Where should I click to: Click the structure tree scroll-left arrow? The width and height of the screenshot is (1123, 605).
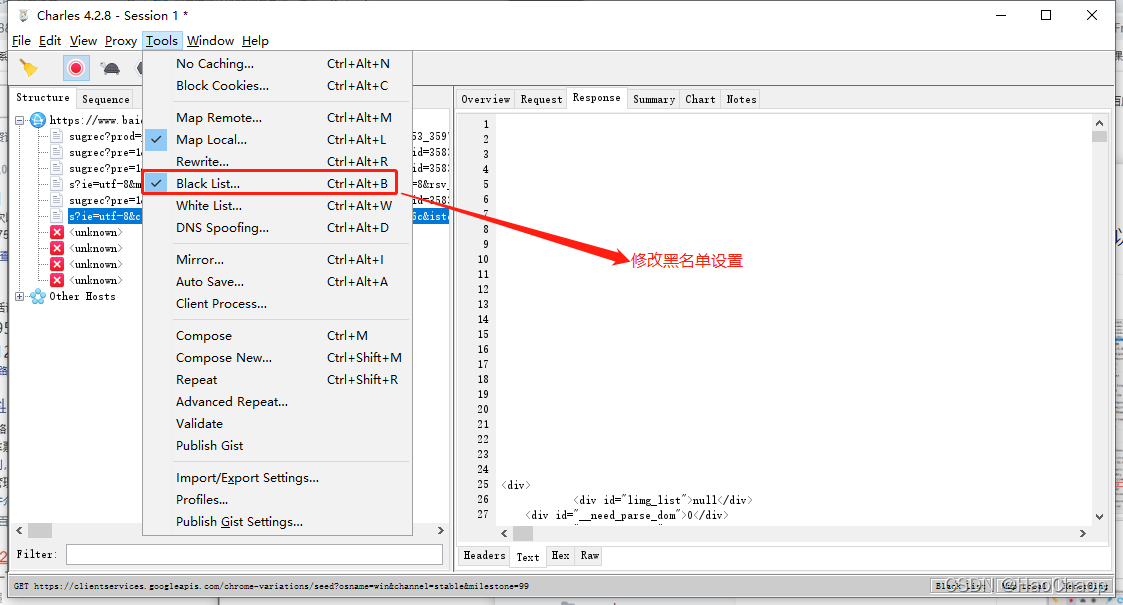(x=19, y=531)
